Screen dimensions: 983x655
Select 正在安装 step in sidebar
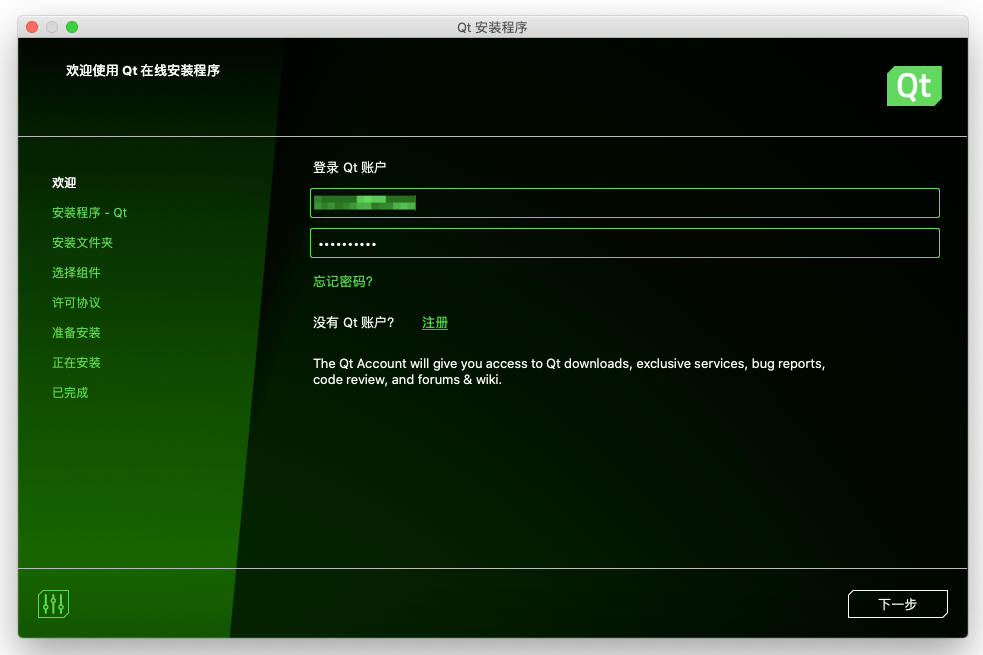point(76,363)
